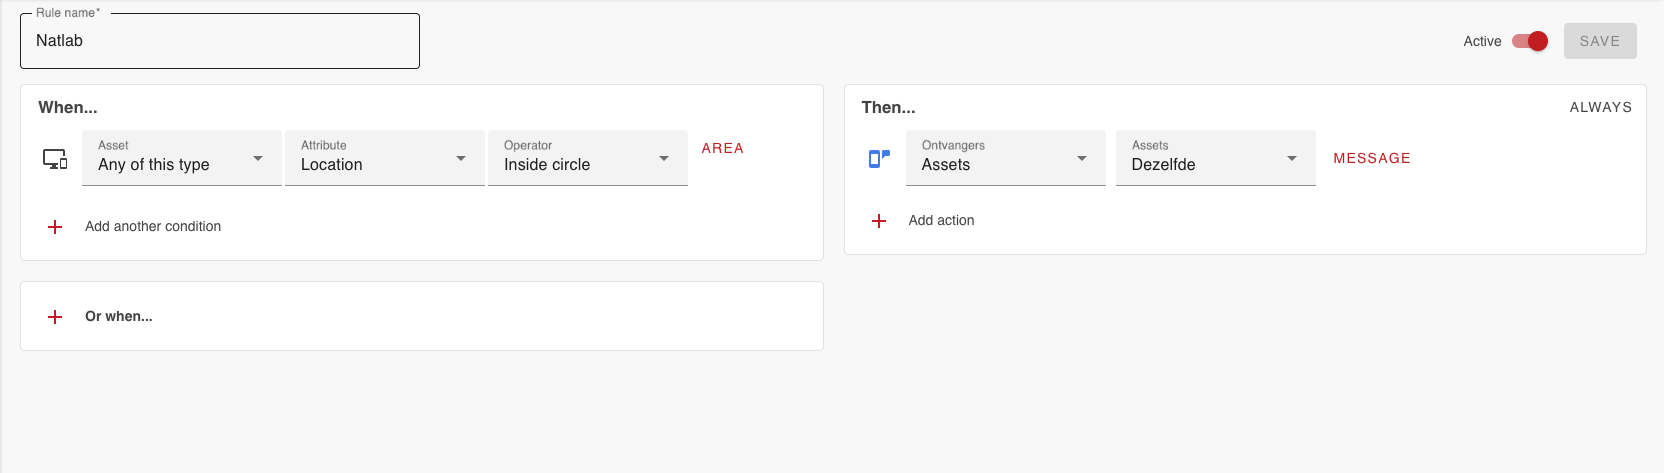Click the Add another condition label
This screenshot has width=1664, height=473.
153,227
